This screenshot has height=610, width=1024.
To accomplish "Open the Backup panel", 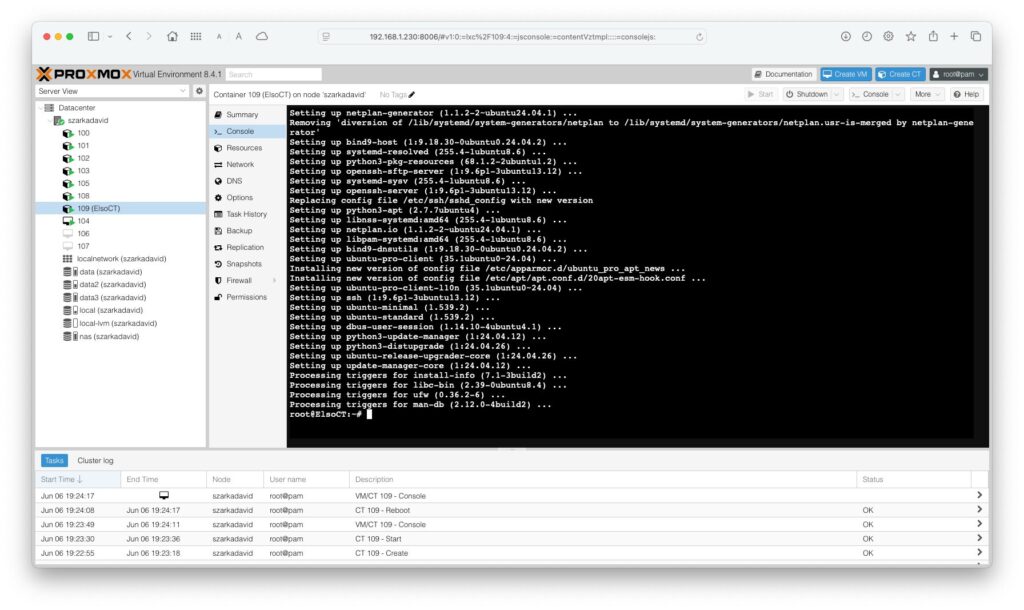I will coord(247,231).
